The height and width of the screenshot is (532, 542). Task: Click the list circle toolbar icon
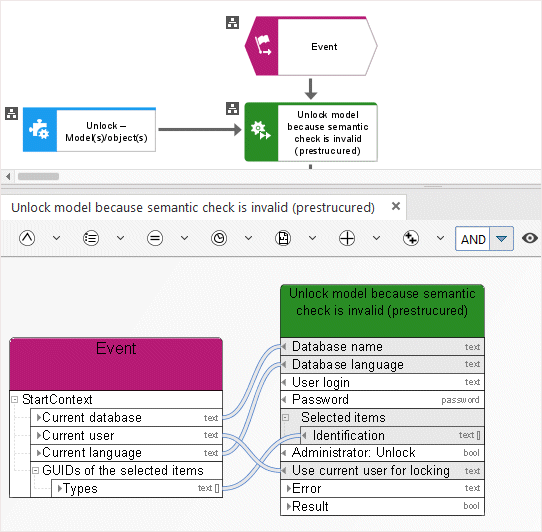(91, 238)
